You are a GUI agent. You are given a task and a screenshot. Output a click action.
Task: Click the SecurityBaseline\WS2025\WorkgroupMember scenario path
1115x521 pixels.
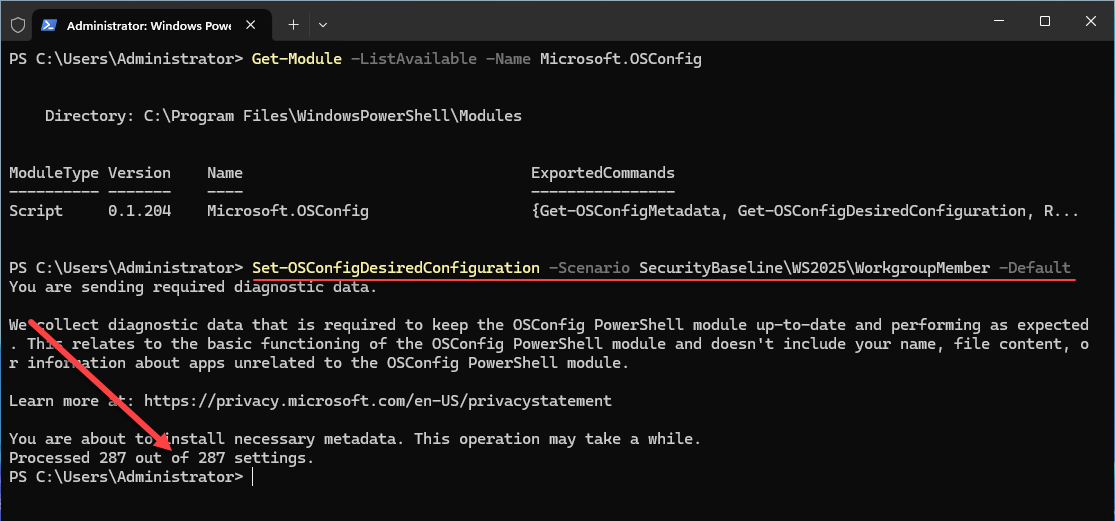[x=814, y=268]
